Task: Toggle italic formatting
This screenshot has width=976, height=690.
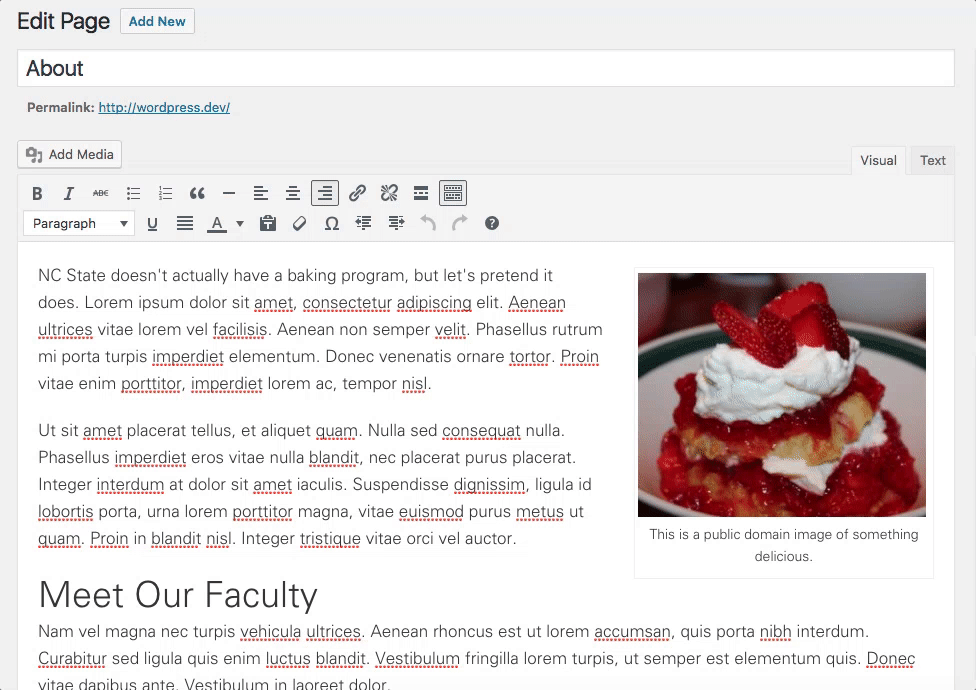Action: [68, 193]
